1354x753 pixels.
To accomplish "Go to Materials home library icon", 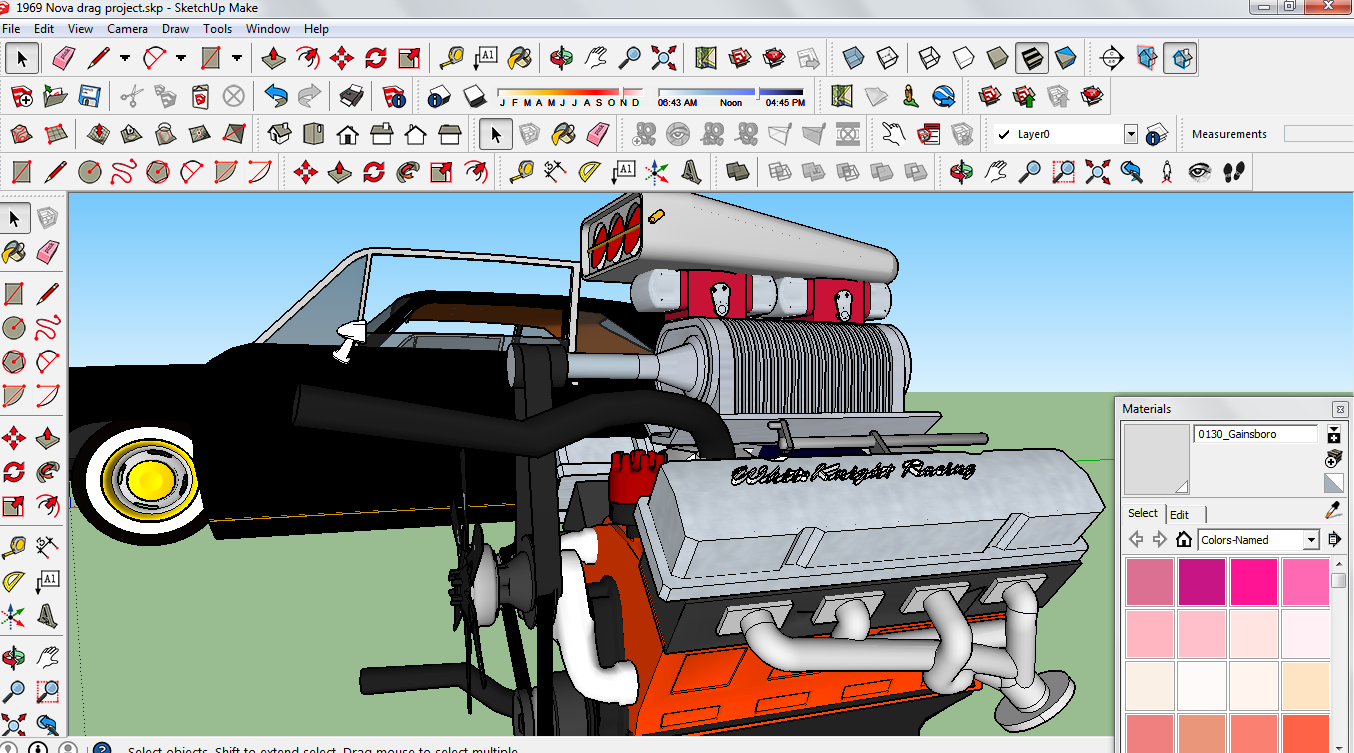I will [x=1184, y=539].
